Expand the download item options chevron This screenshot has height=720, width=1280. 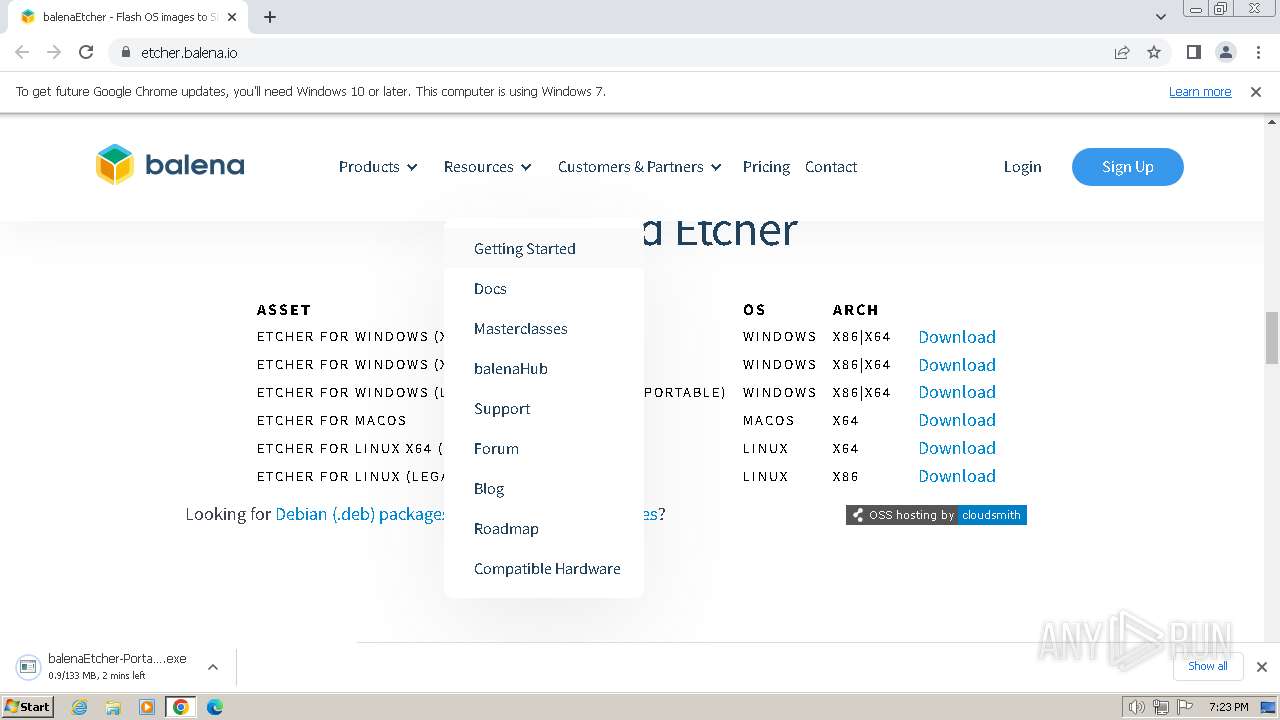(212, 666)
